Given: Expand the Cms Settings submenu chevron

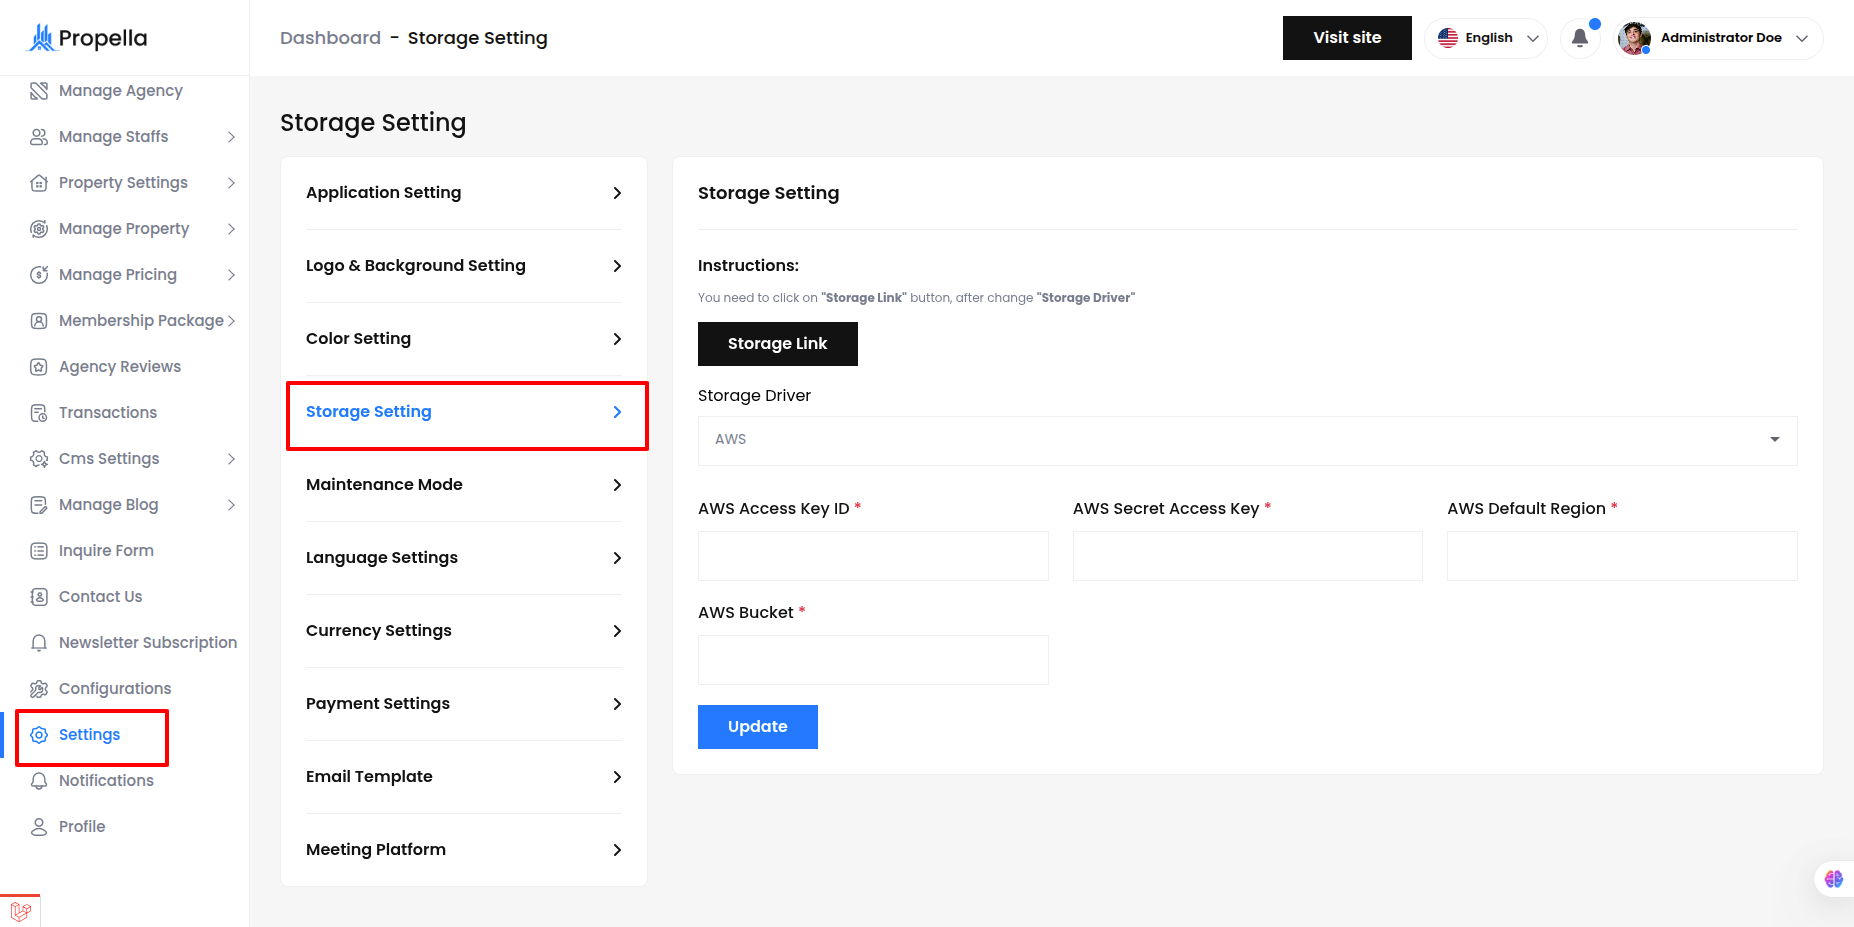Looking at the screenshot, I should click(231, 459).
